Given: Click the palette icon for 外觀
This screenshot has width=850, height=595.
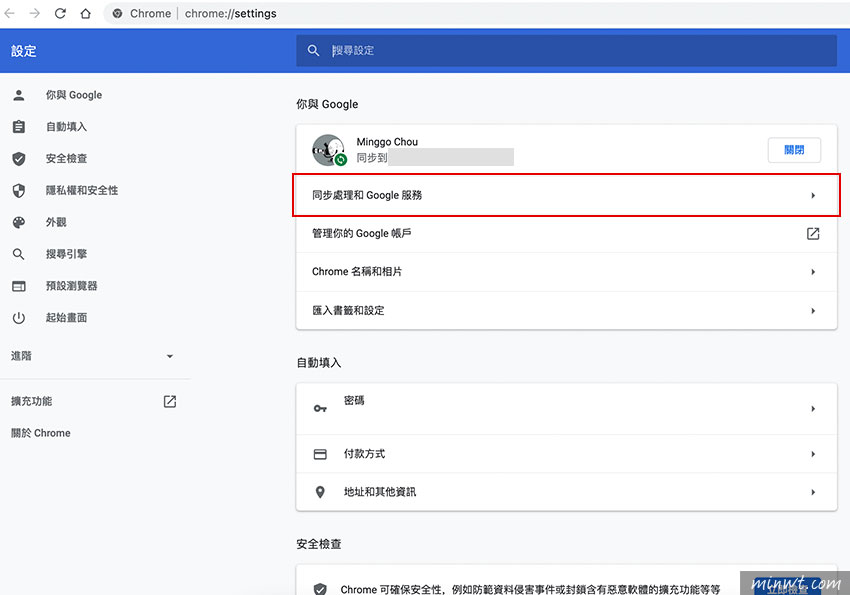Looking at the screenshot, I should click(x=19, y=222).
